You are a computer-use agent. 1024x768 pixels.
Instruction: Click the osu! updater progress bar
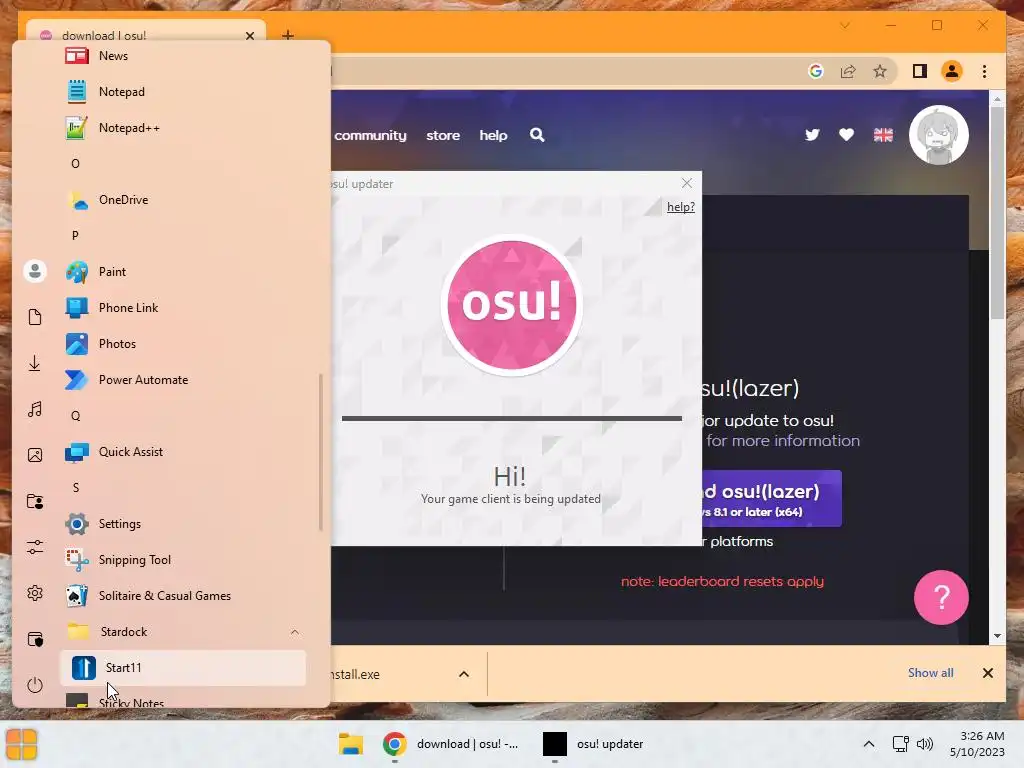tap(511, 418)
